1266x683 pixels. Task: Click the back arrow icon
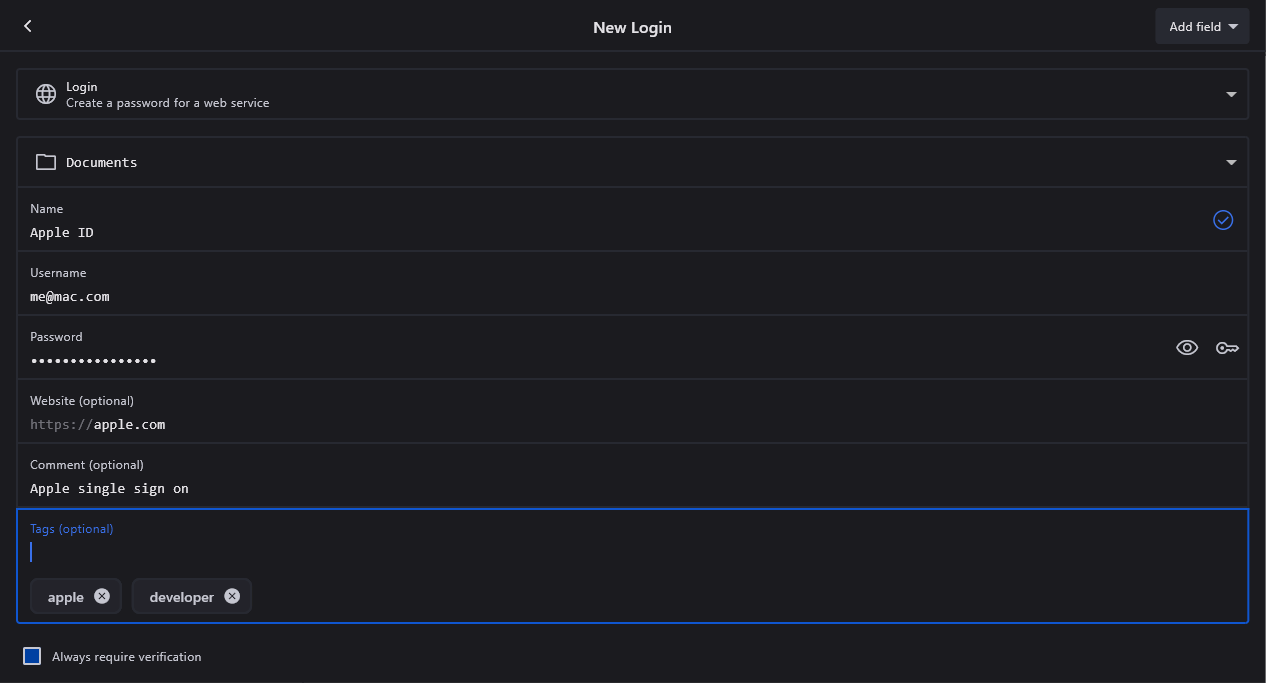(x=28, y=26)
